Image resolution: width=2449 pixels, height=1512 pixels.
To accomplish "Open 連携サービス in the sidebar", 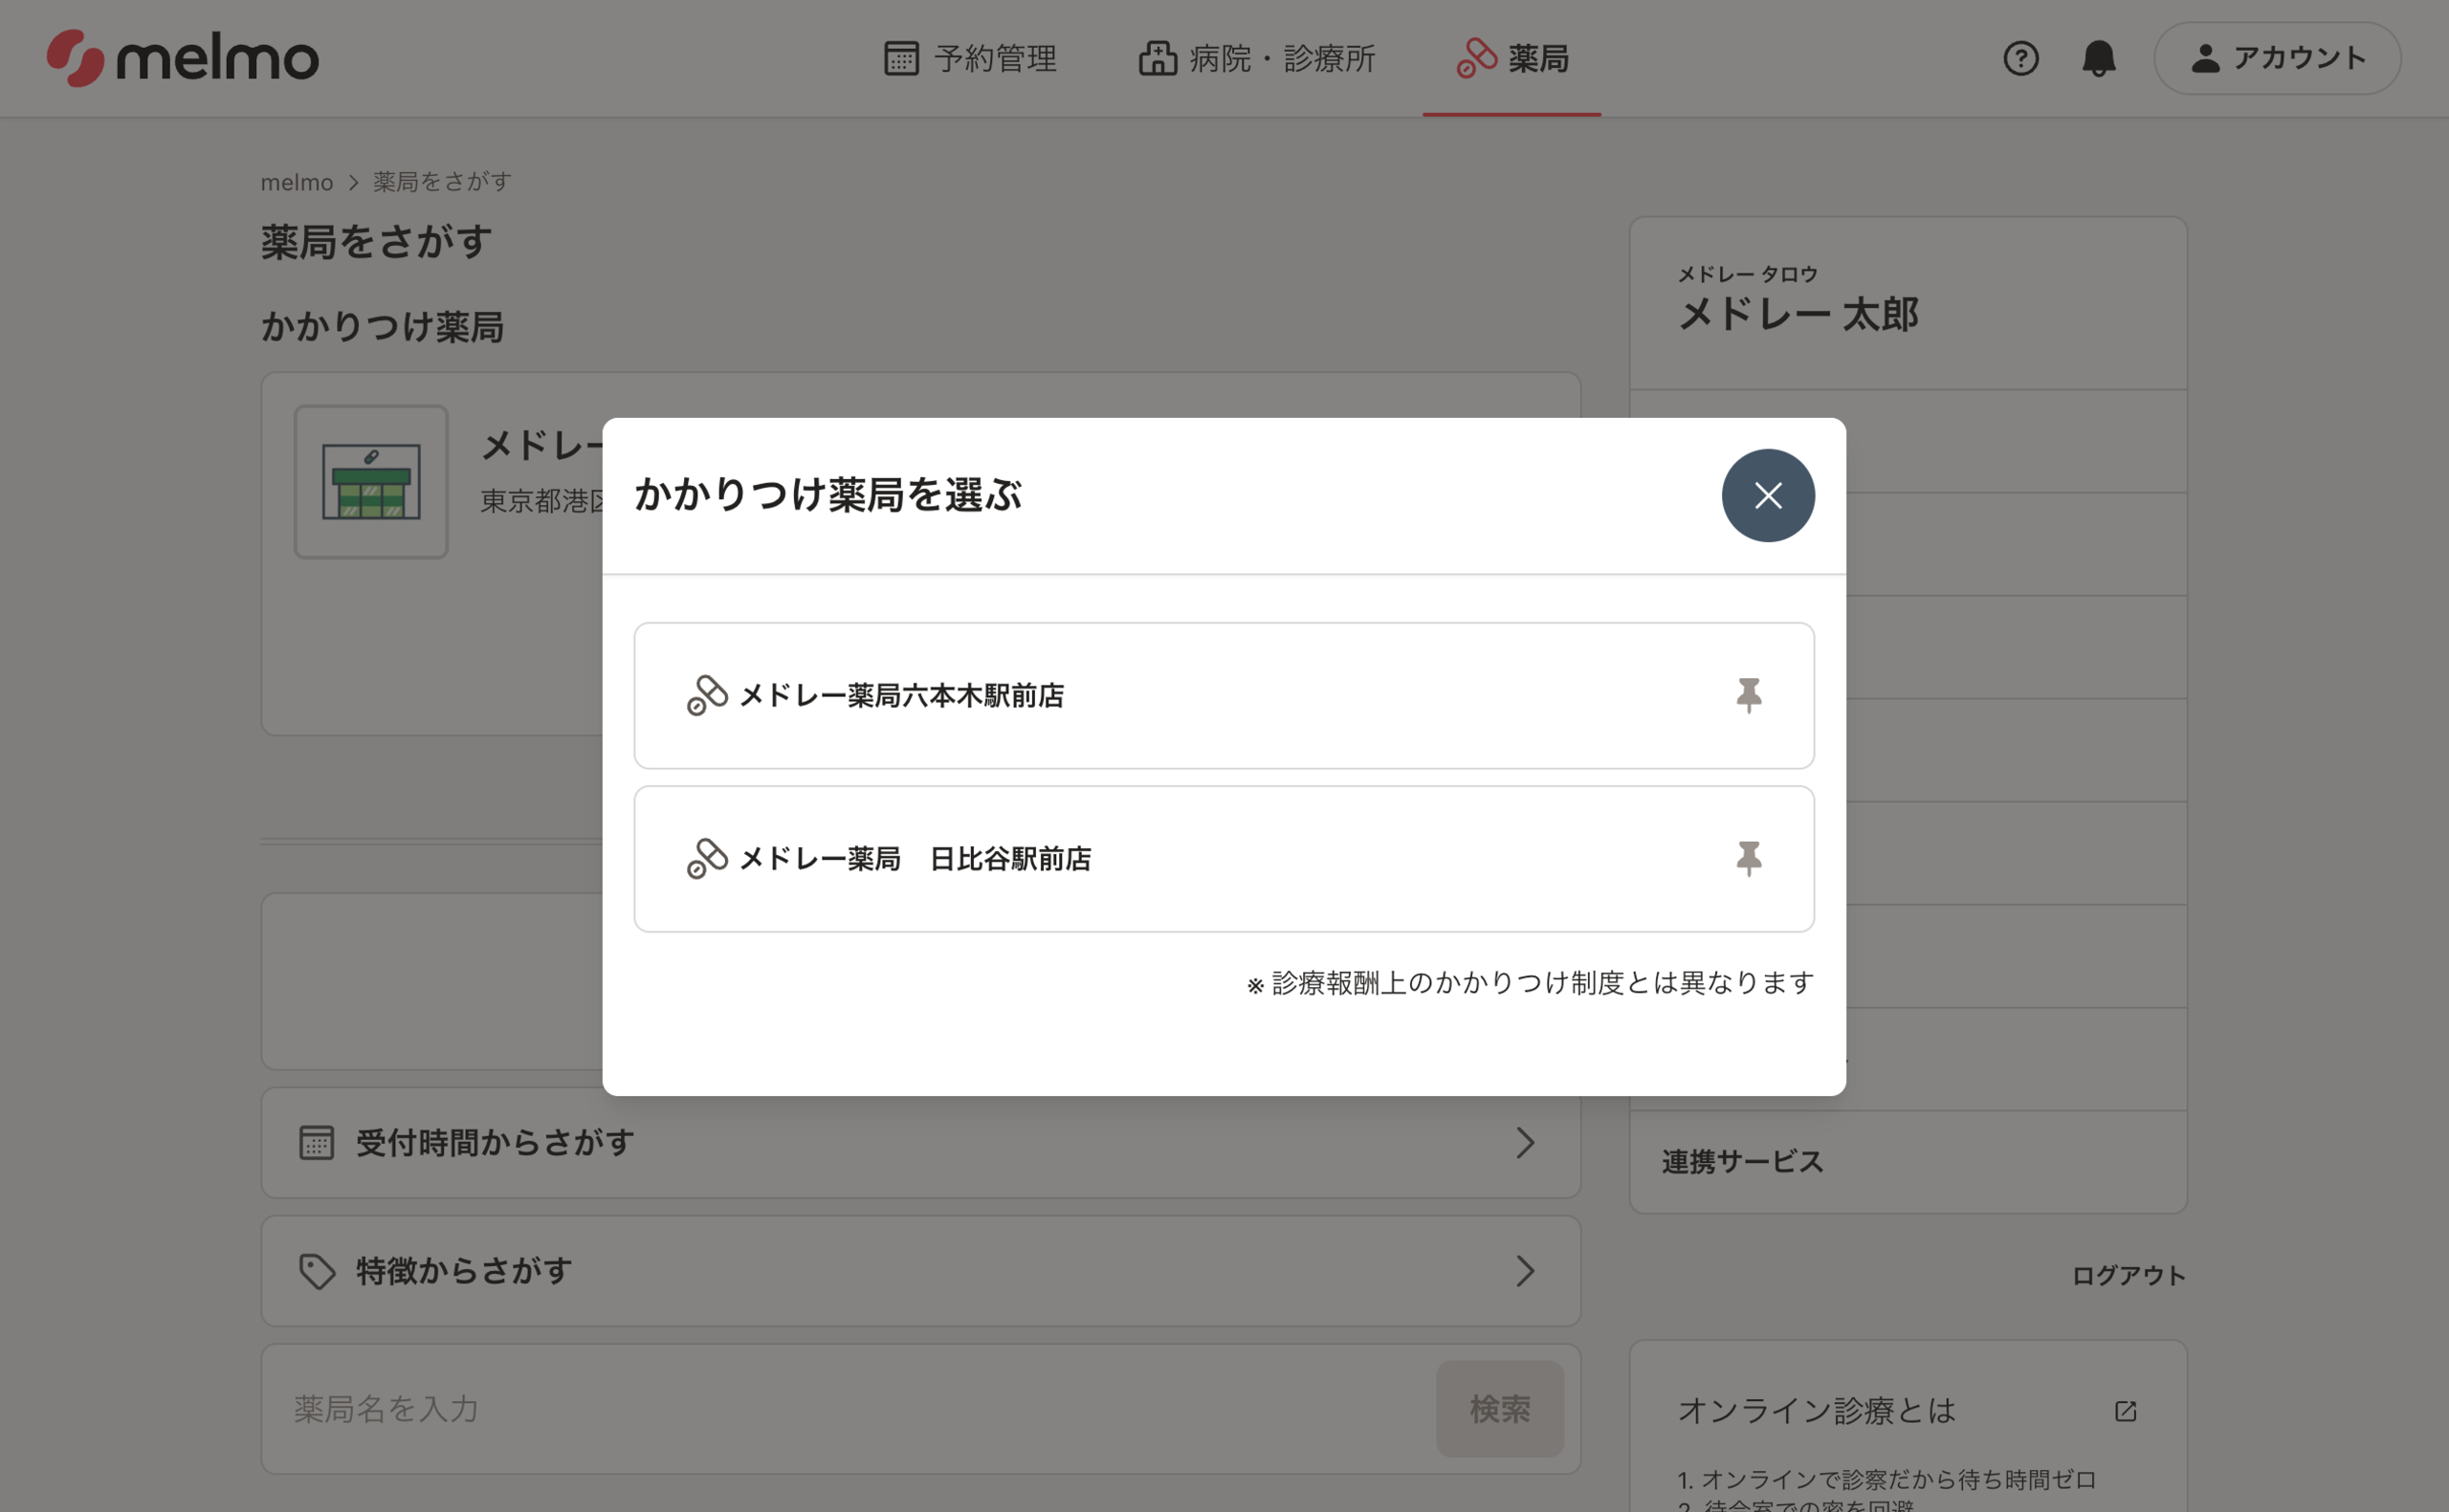I will (x=1908, y=1162).
